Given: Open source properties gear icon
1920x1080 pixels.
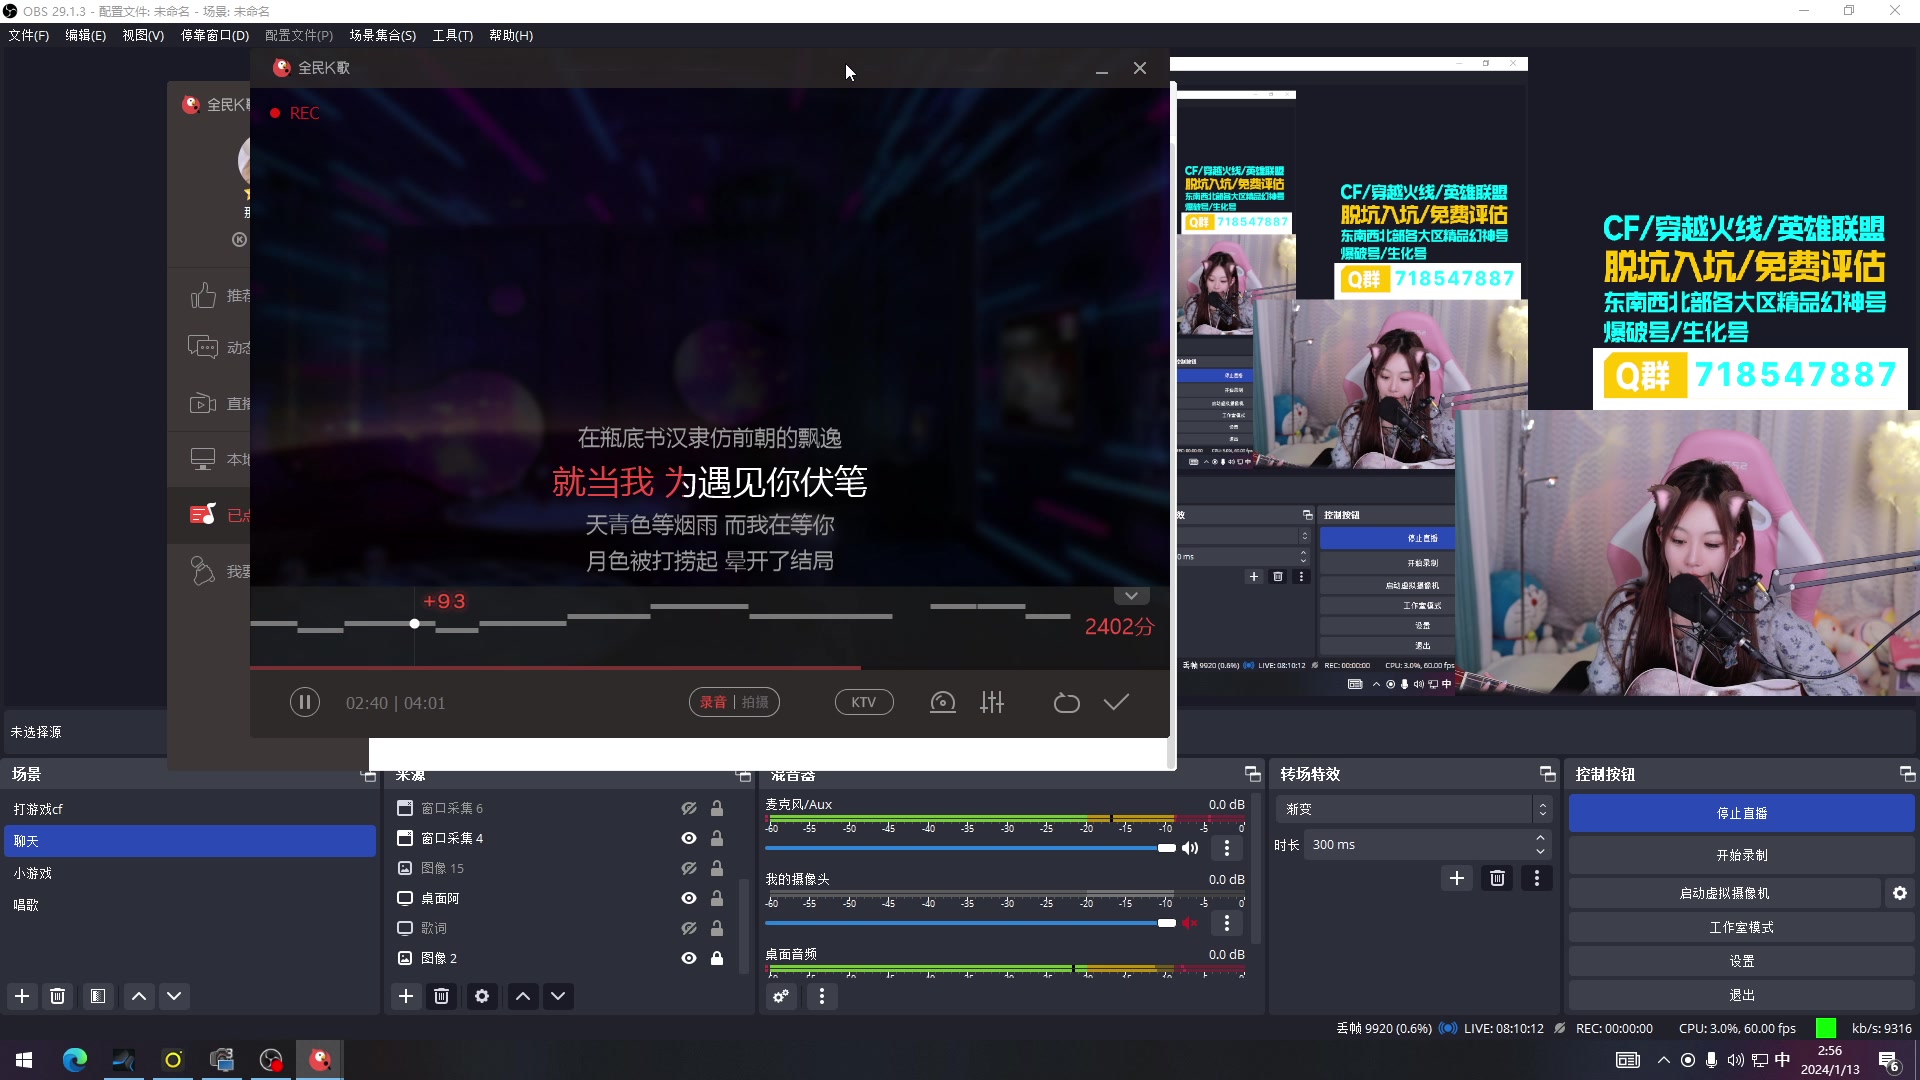Looking at the screenshot, I should (x=482, y=996).
